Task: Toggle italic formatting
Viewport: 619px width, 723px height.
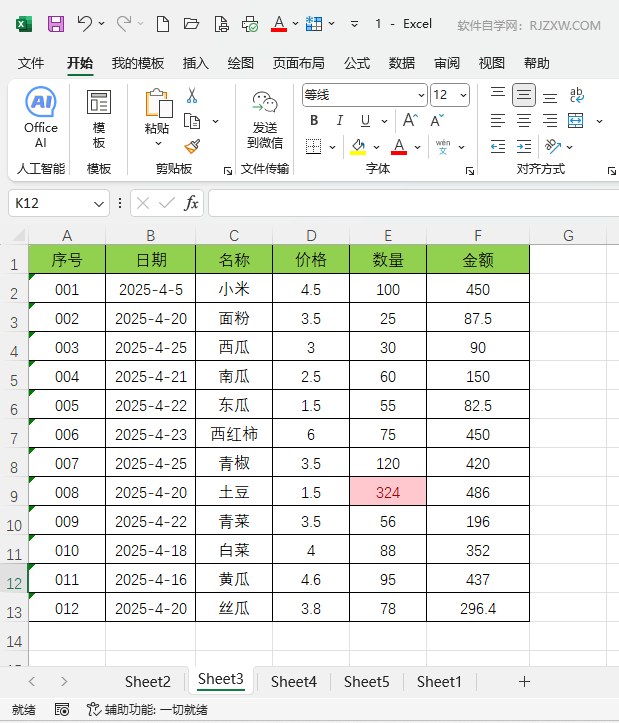Action: pos(340,121)
